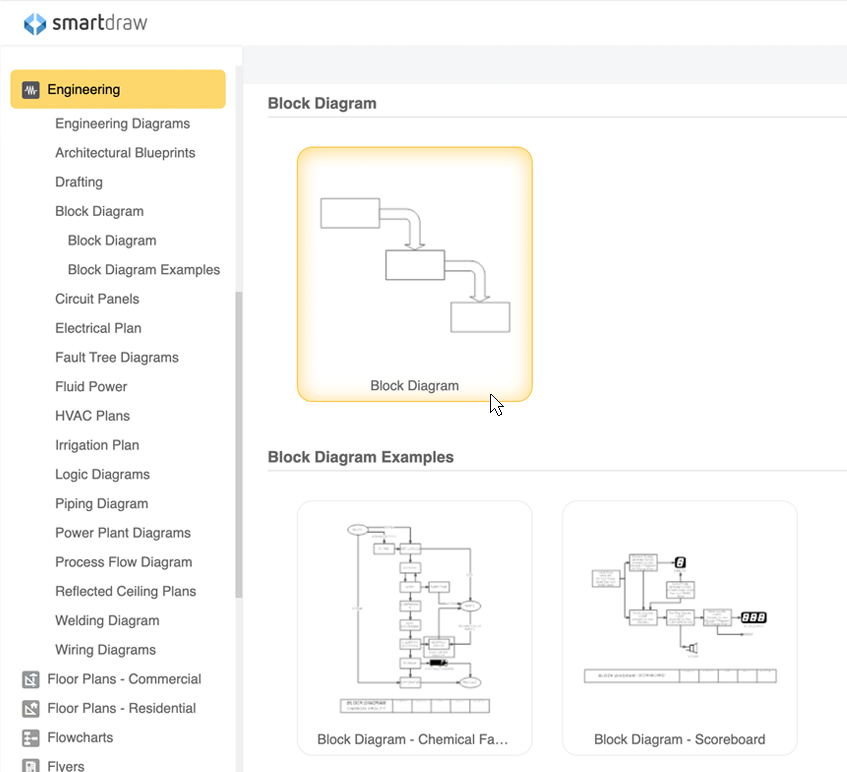Select Drafting in the sidebar
Viewport: 847px width, 772px height.
point(79,182)
